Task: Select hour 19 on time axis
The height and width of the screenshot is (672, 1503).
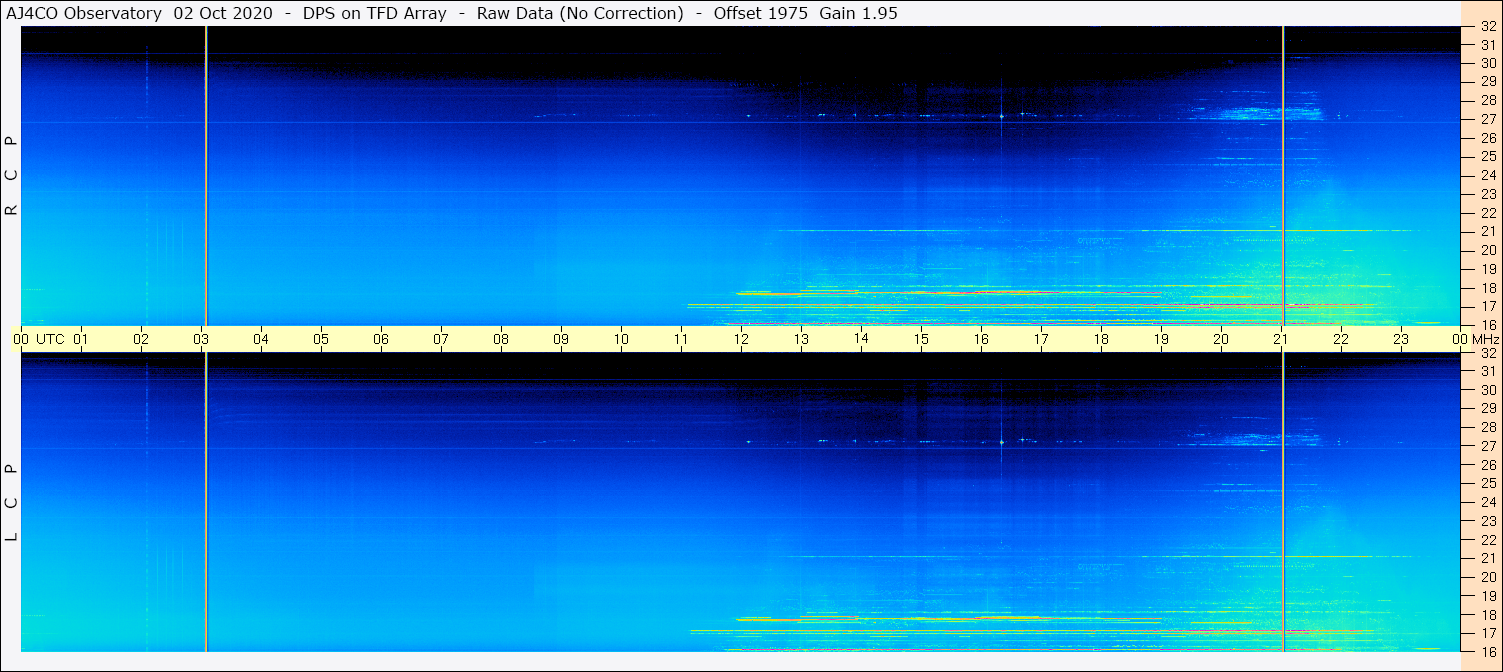Action: click(1161, 339)
